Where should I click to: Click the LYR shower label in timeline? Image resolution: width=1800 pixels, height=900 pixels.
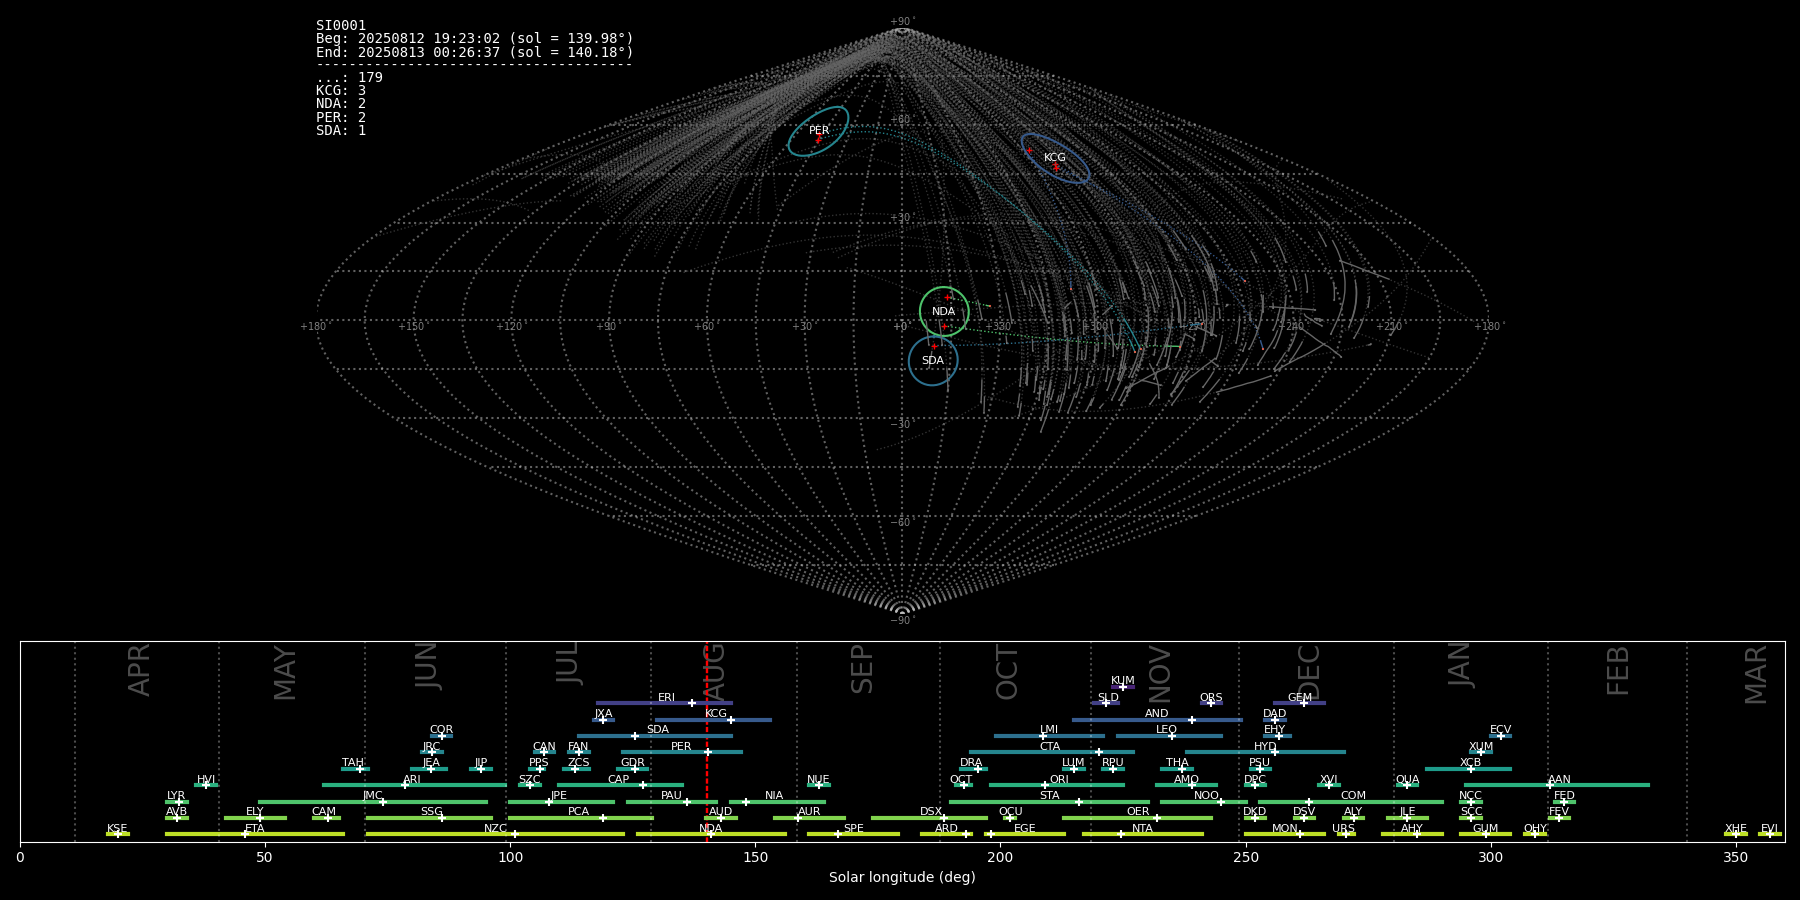click(176, 796)
